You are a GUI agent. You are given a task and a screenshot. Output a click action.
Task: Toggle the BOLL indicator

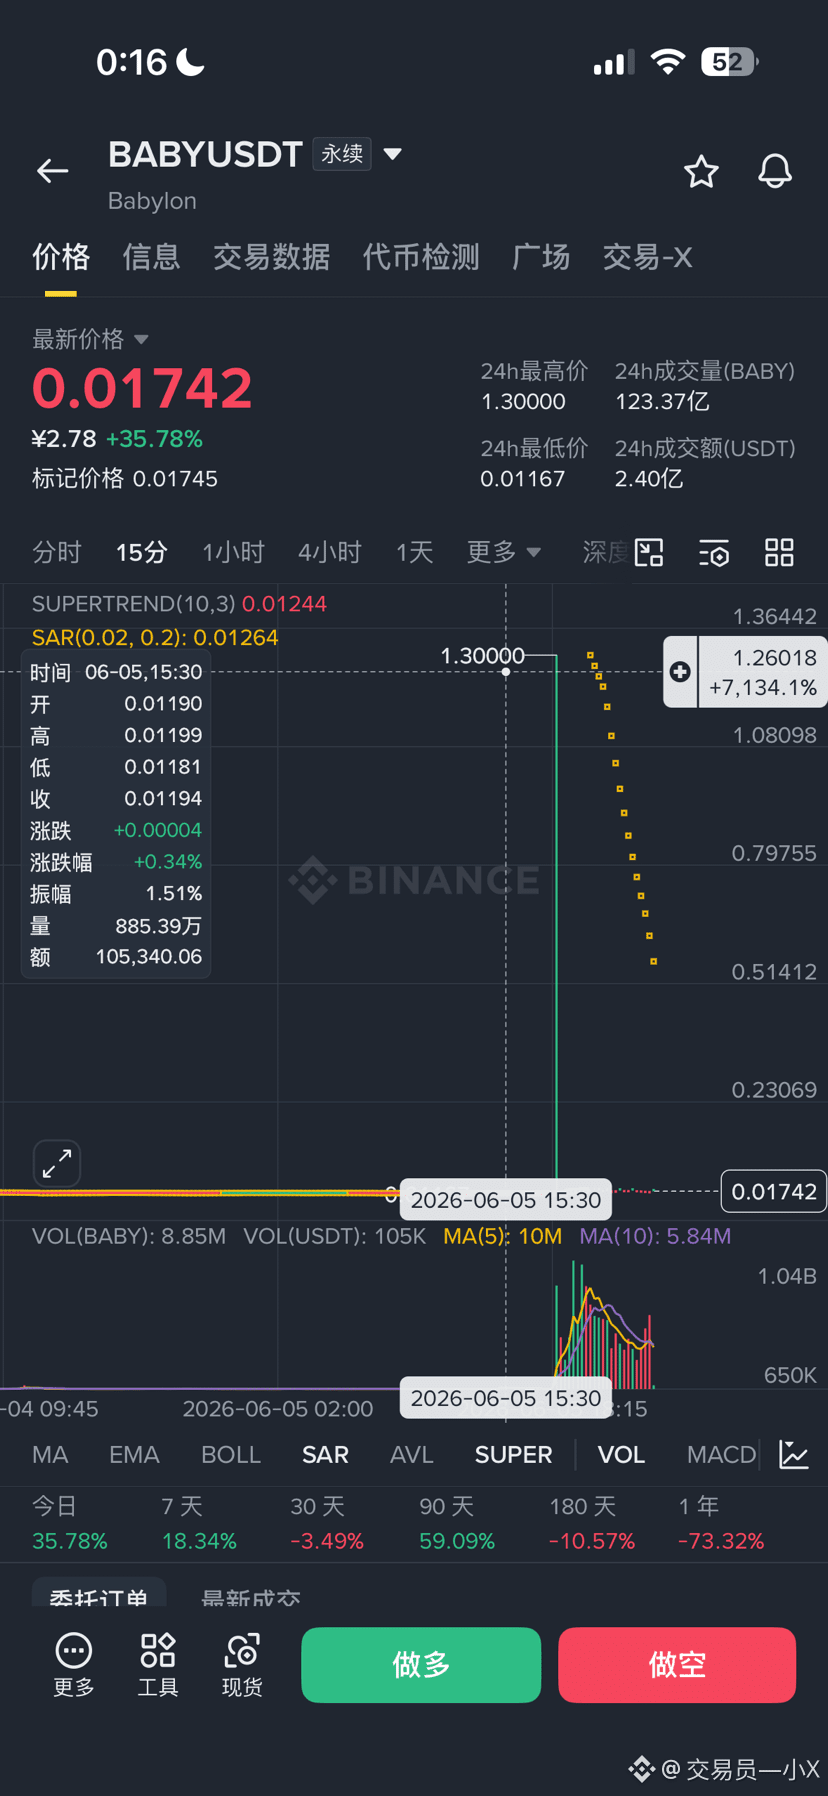[231, 1454]
